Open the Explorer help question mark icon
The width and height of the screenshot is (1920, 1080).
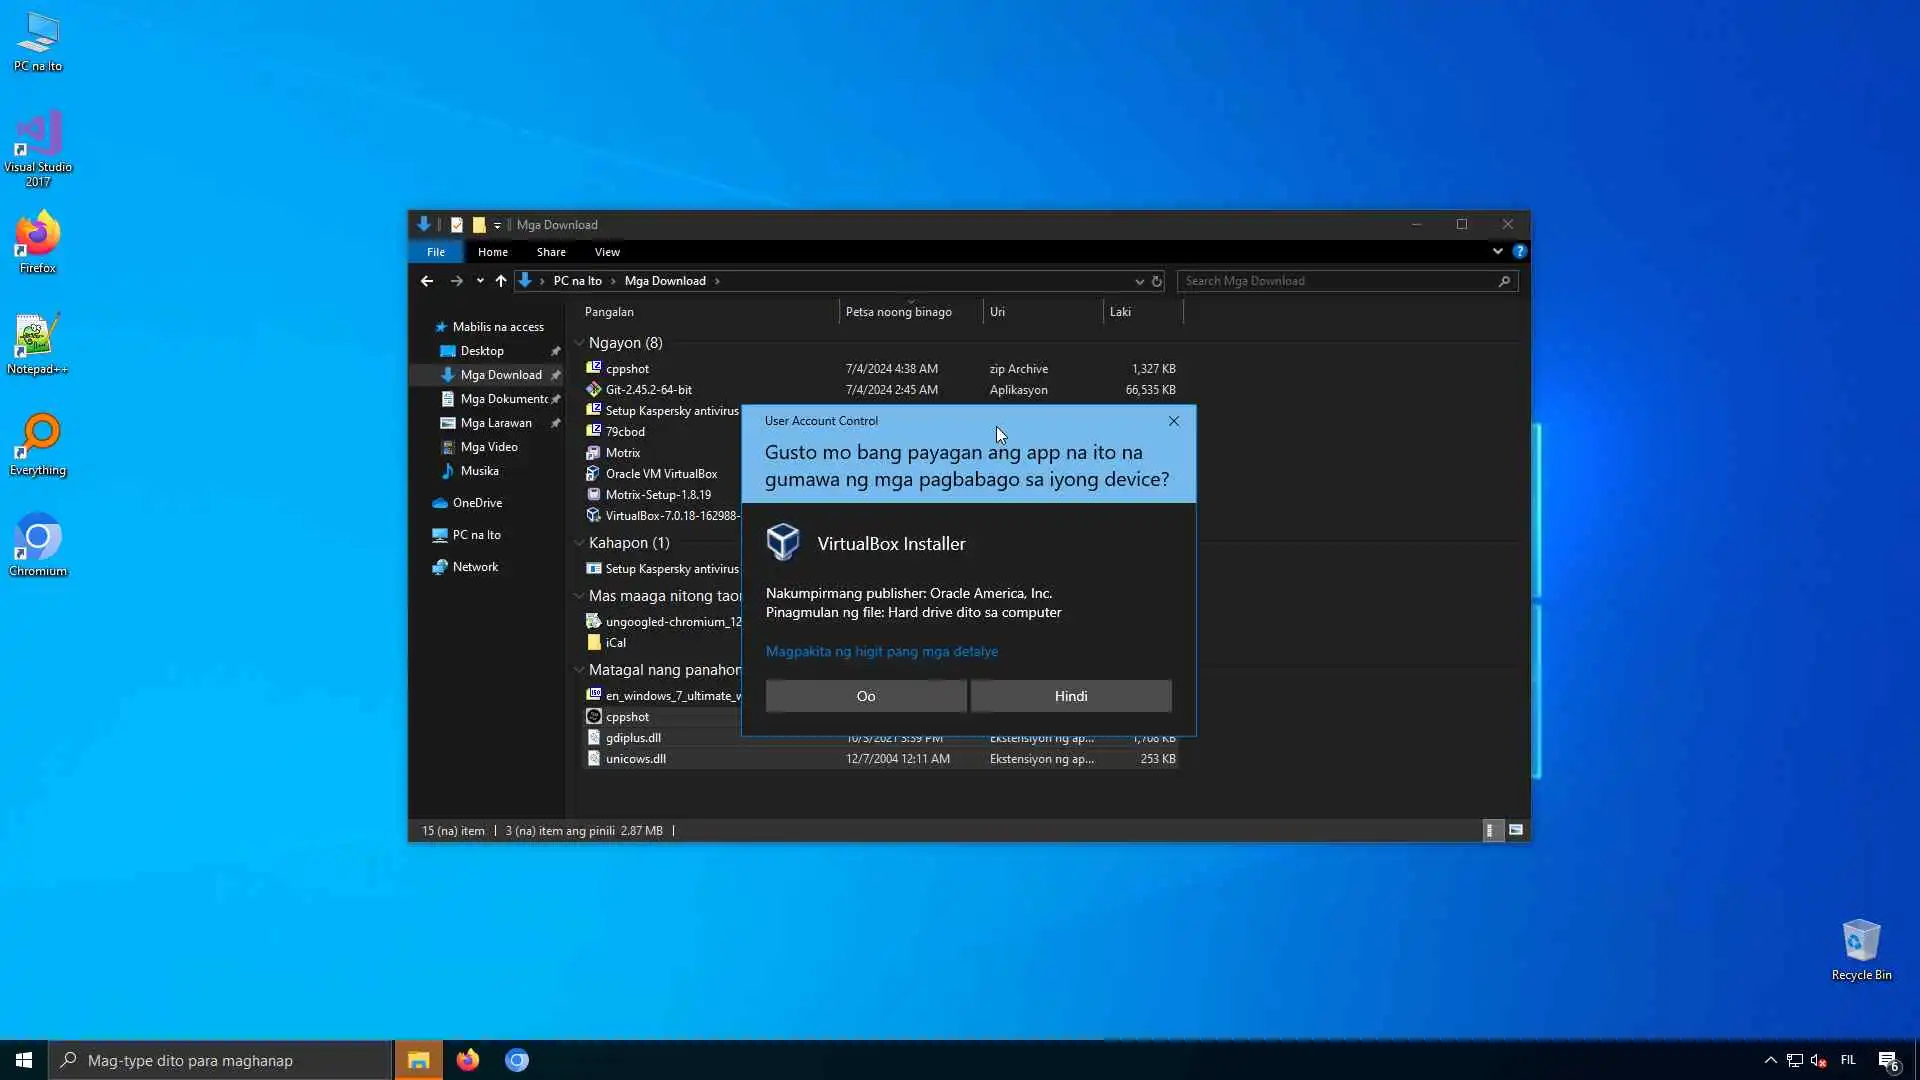point(1519,252)
